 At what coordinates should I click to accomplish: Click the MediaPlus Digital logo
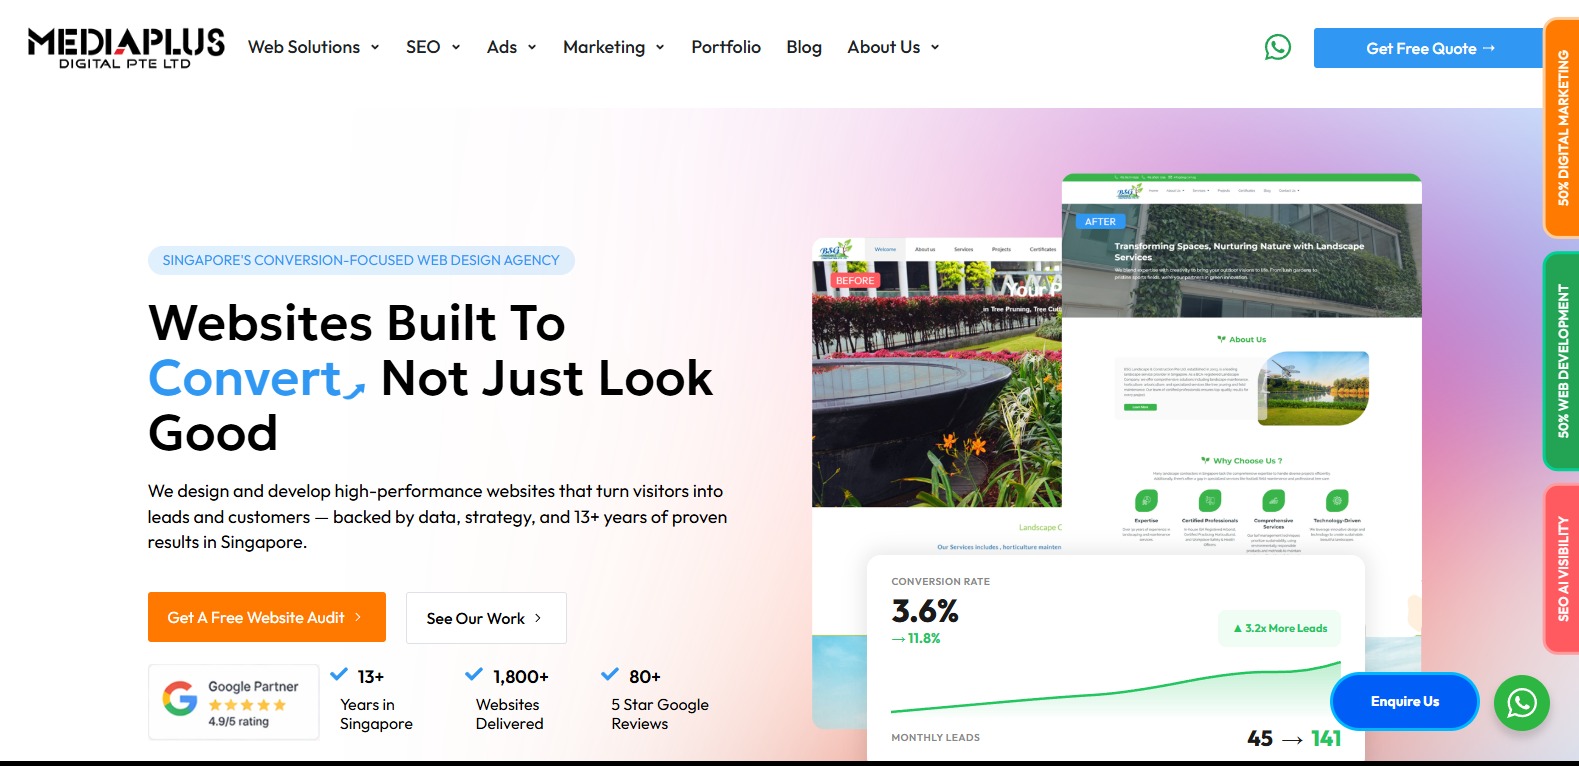coord(126,47)
